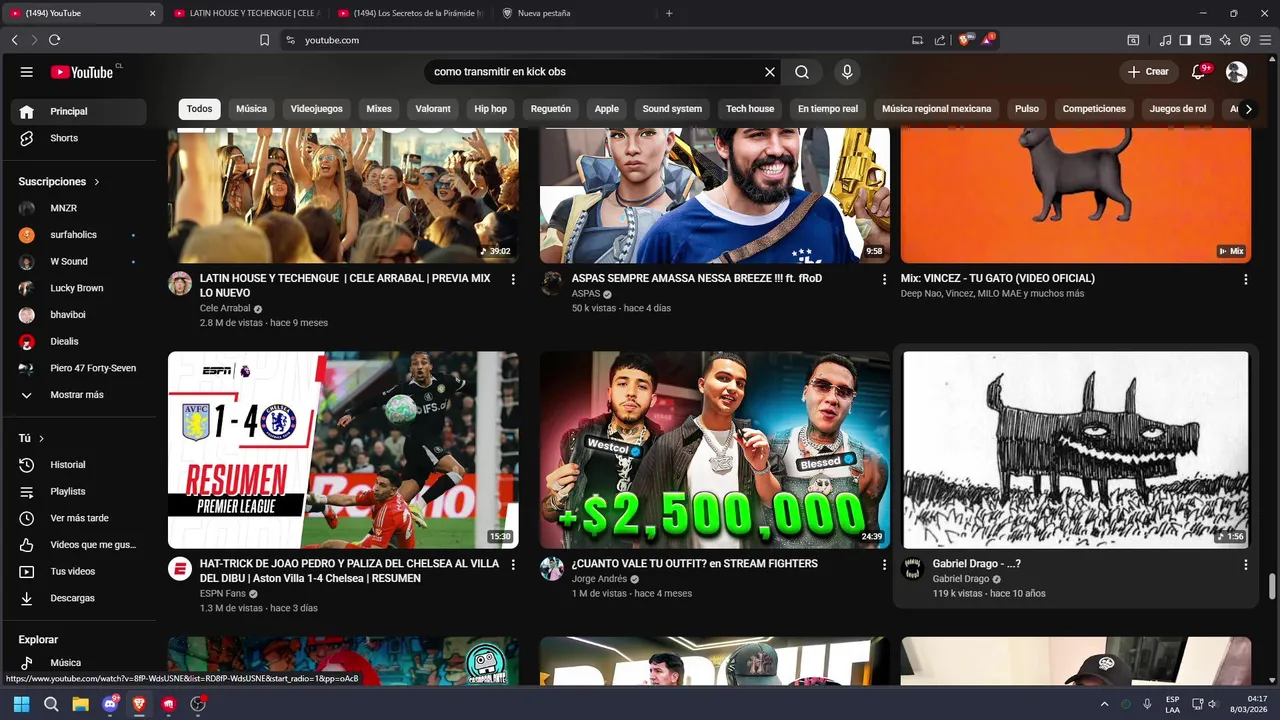Screen dimensions: 1280x720
Task: Start voice search with the microphone
Action: pyautogui.click(x=847, y=72)
